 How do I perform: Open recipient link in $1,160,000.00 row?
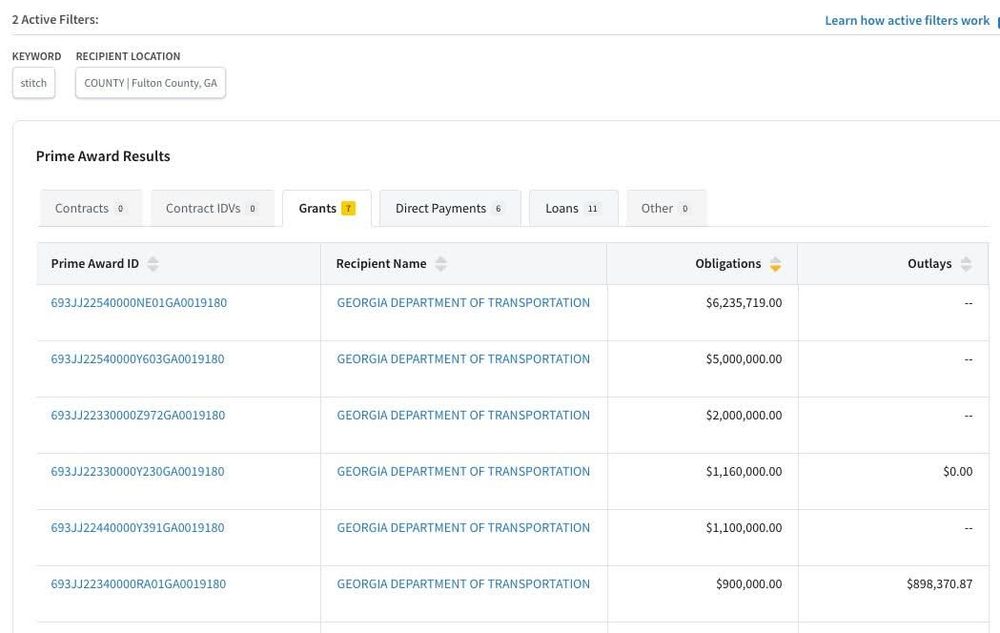point(463,472)
